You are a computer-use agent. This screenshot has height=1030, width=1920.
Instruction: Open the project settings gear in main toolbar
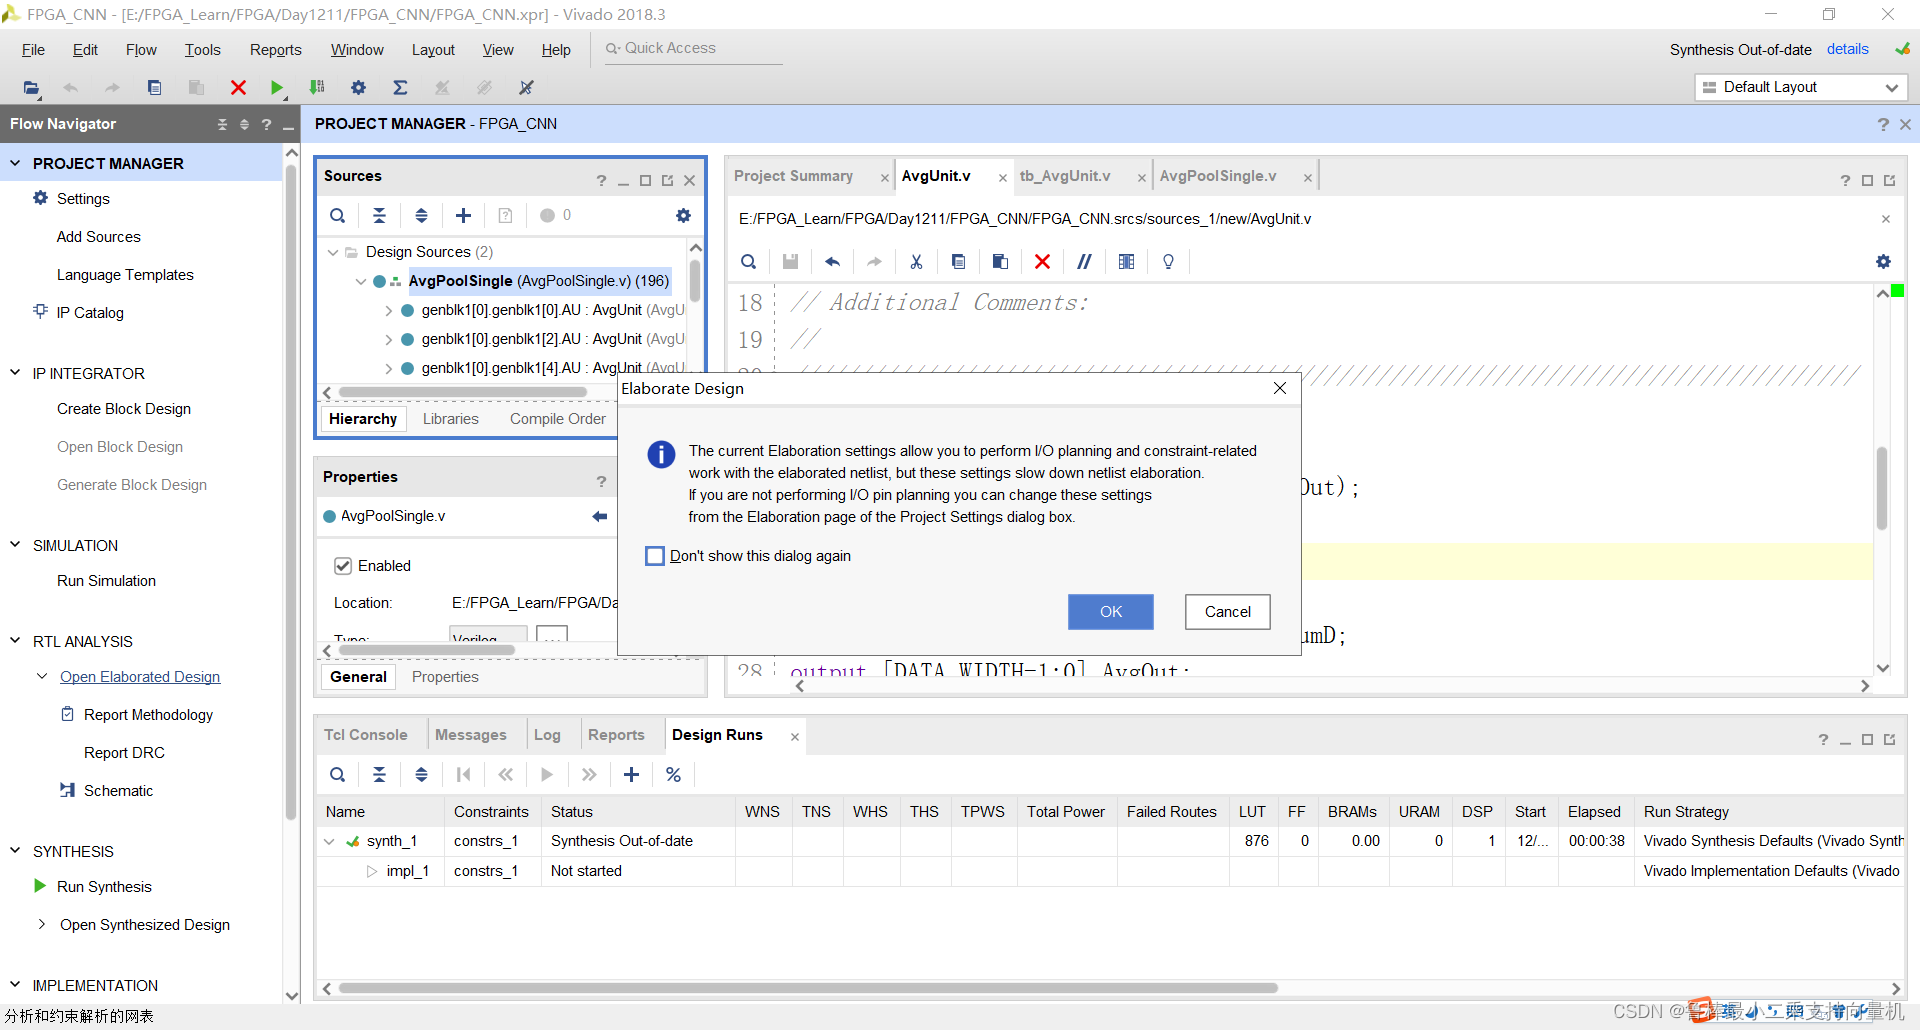(x=358, y=88)
